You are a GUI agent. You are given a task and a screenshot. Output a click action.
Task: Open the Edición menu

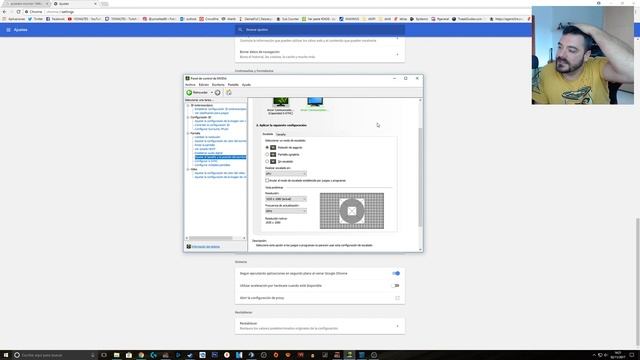pos(203,85)
